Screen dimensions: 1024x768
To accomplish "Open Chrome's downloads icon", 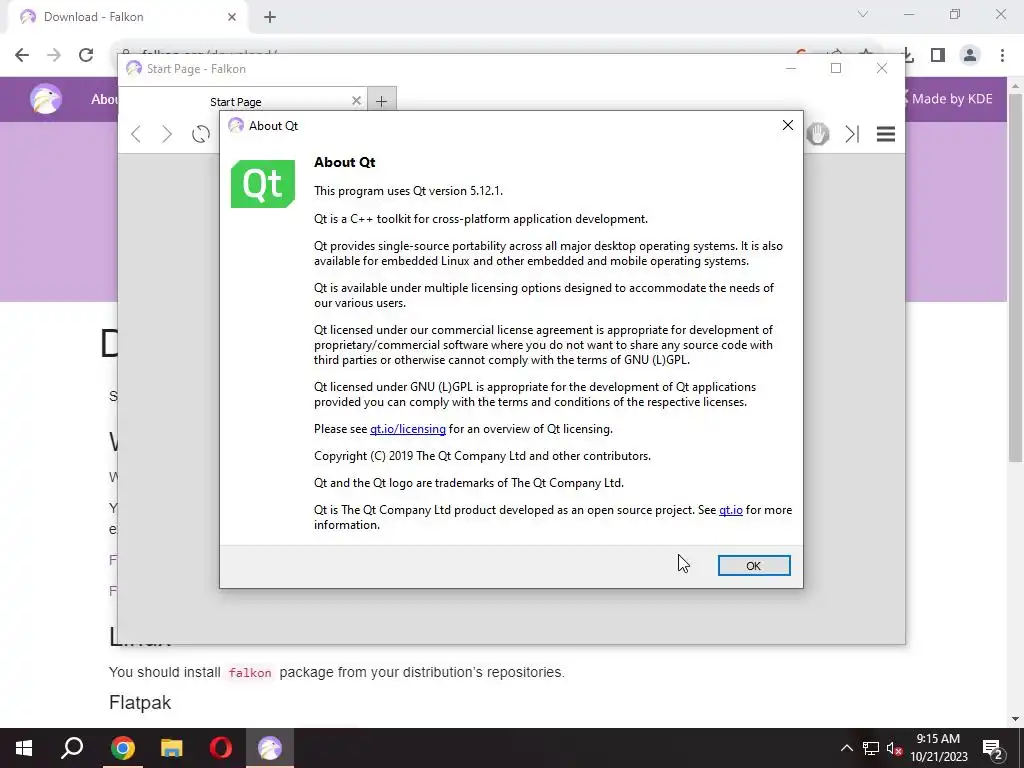I will click(906, 56).
